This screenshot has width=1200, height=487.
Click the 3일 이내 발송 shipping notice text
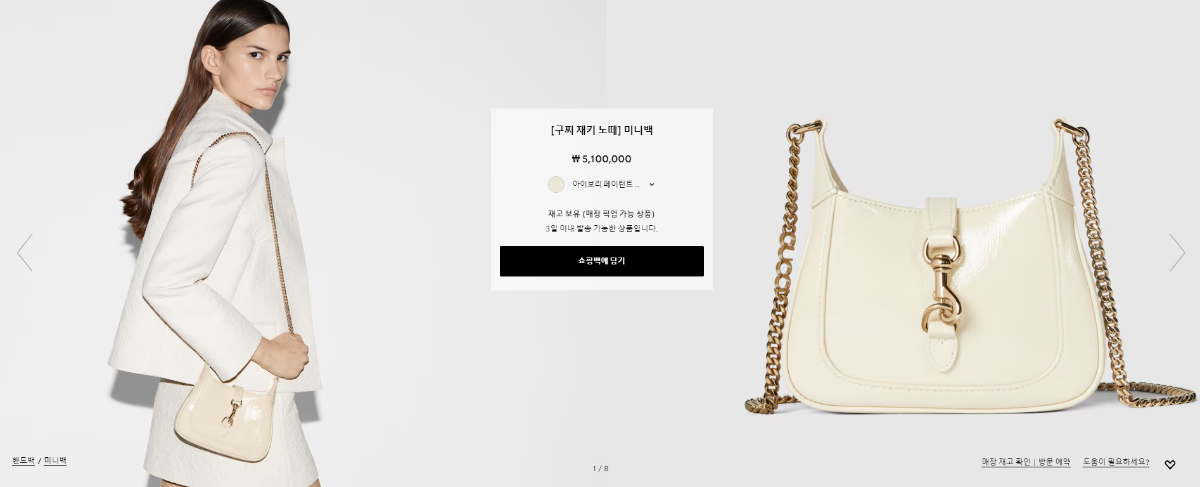(602, 229)
